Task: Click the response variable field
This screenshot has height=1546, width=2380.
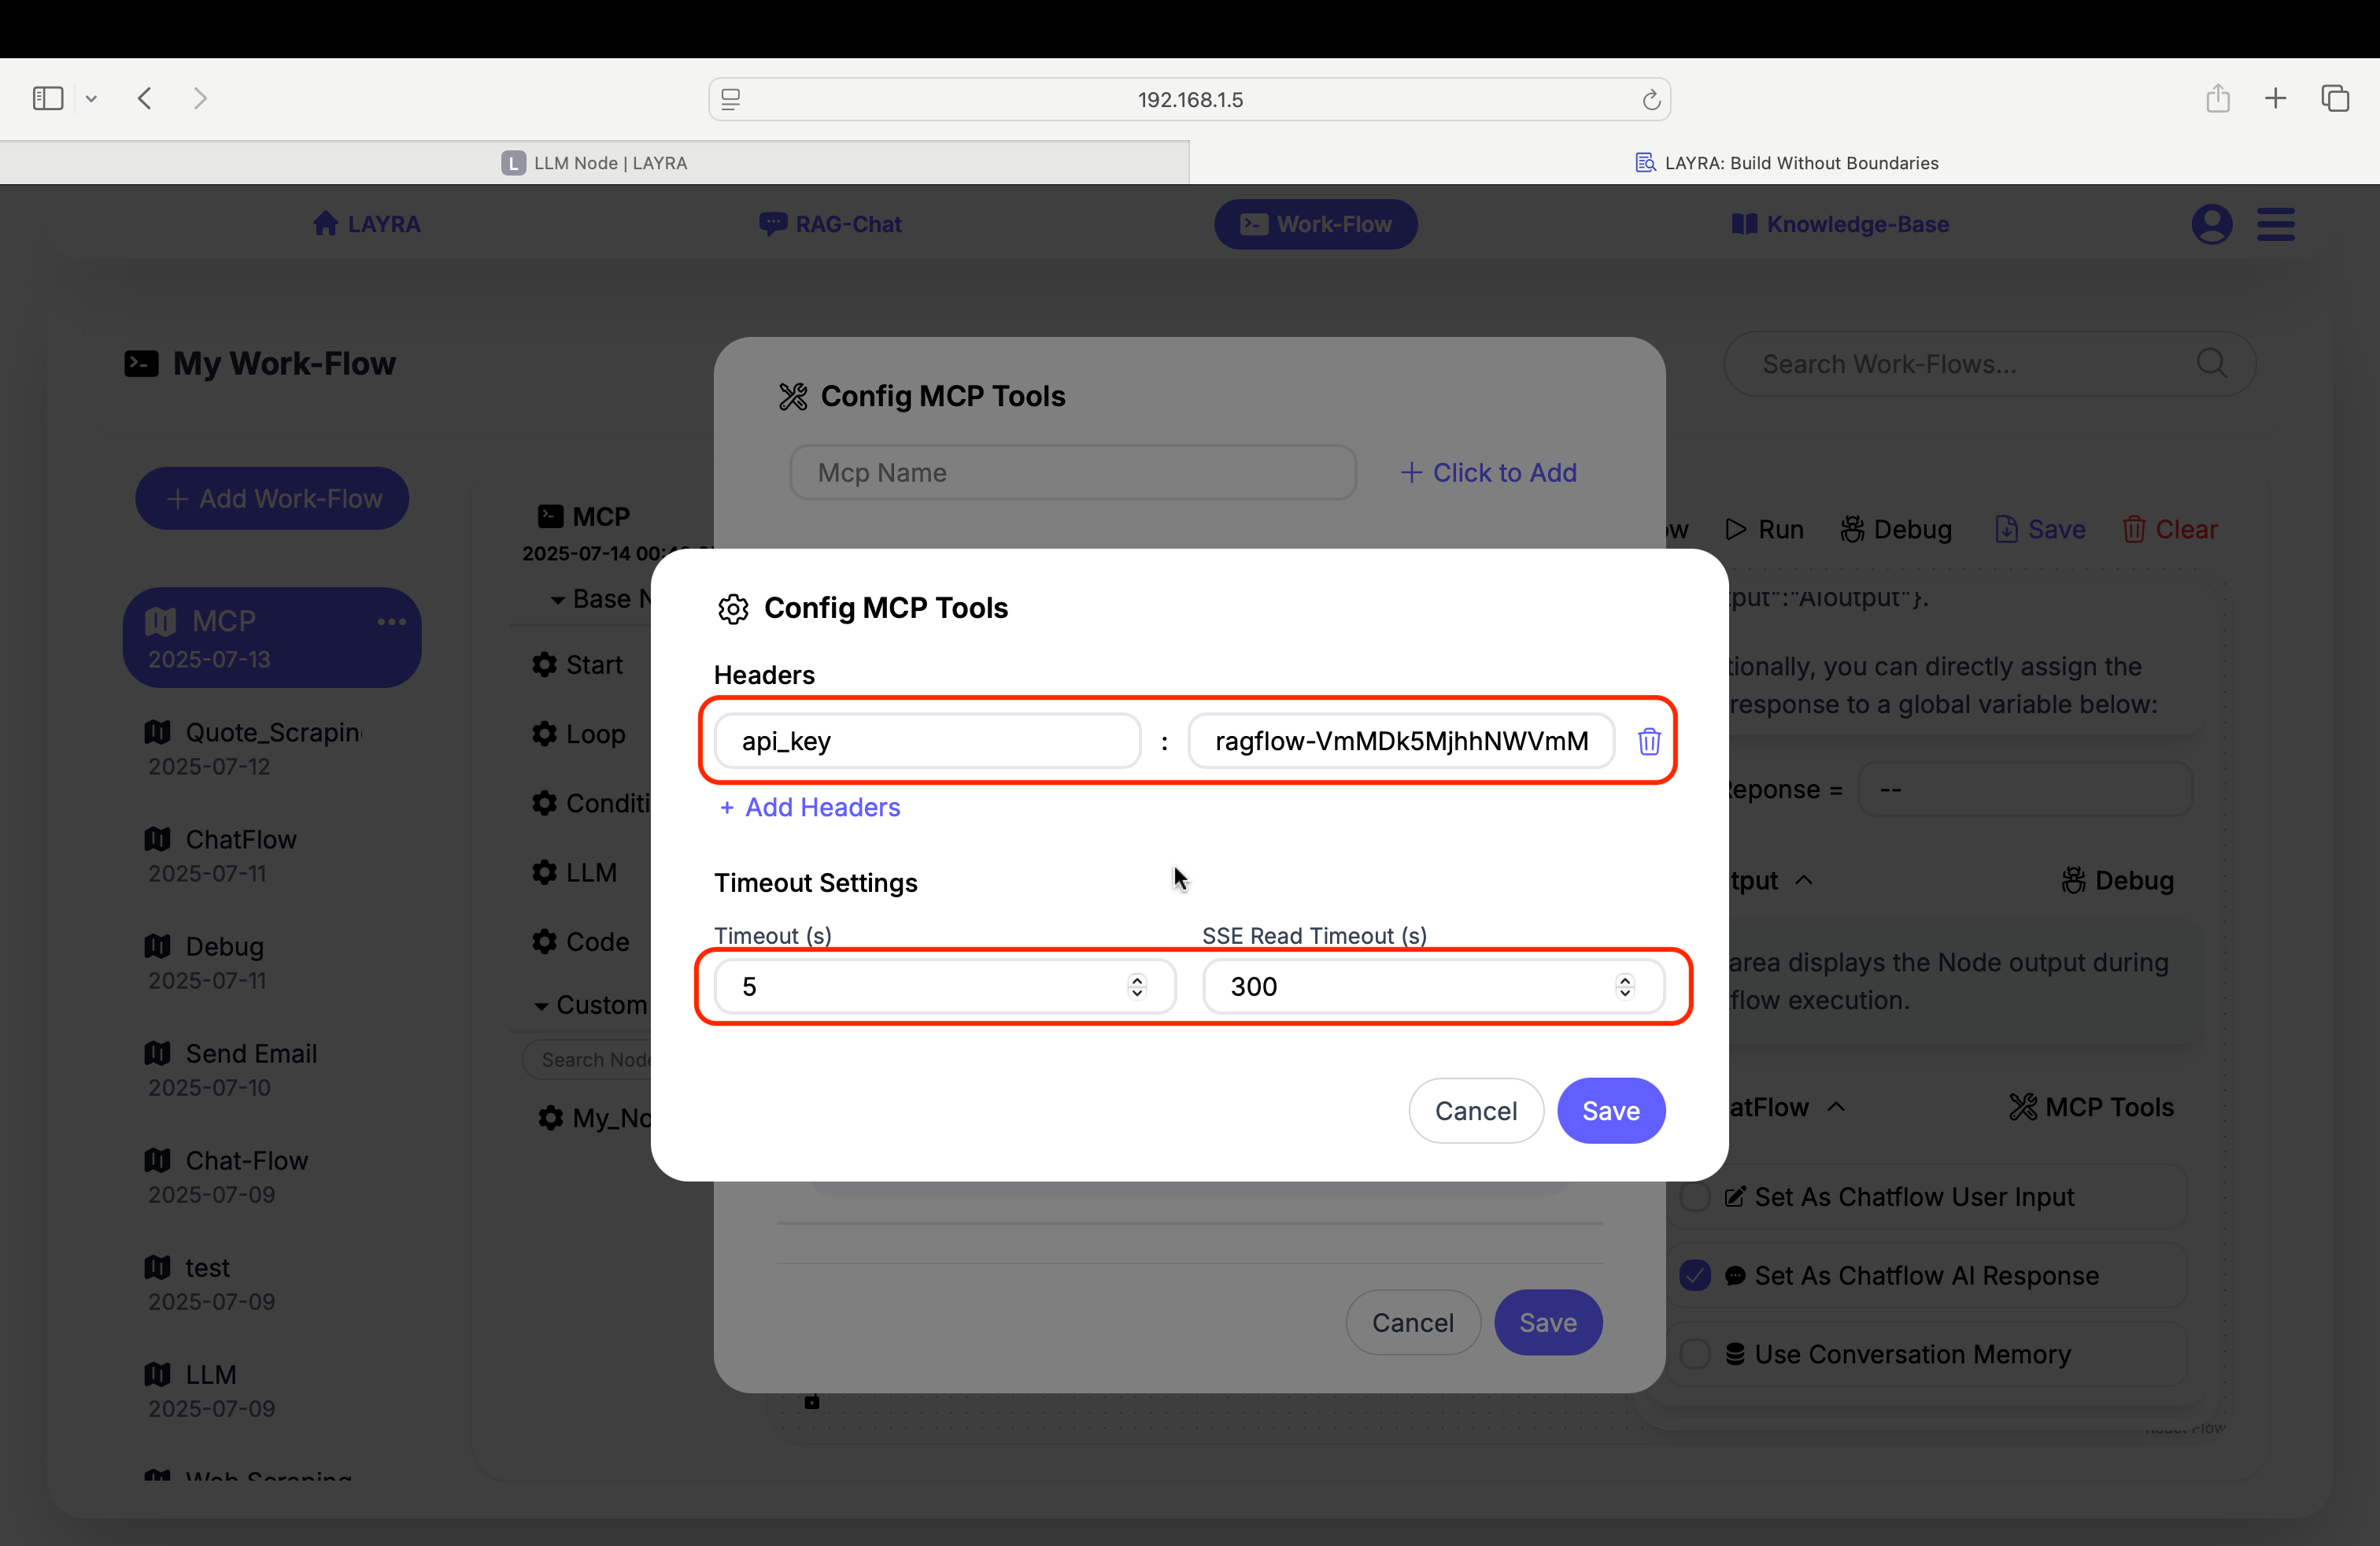Action: (x=2026, y=790)
